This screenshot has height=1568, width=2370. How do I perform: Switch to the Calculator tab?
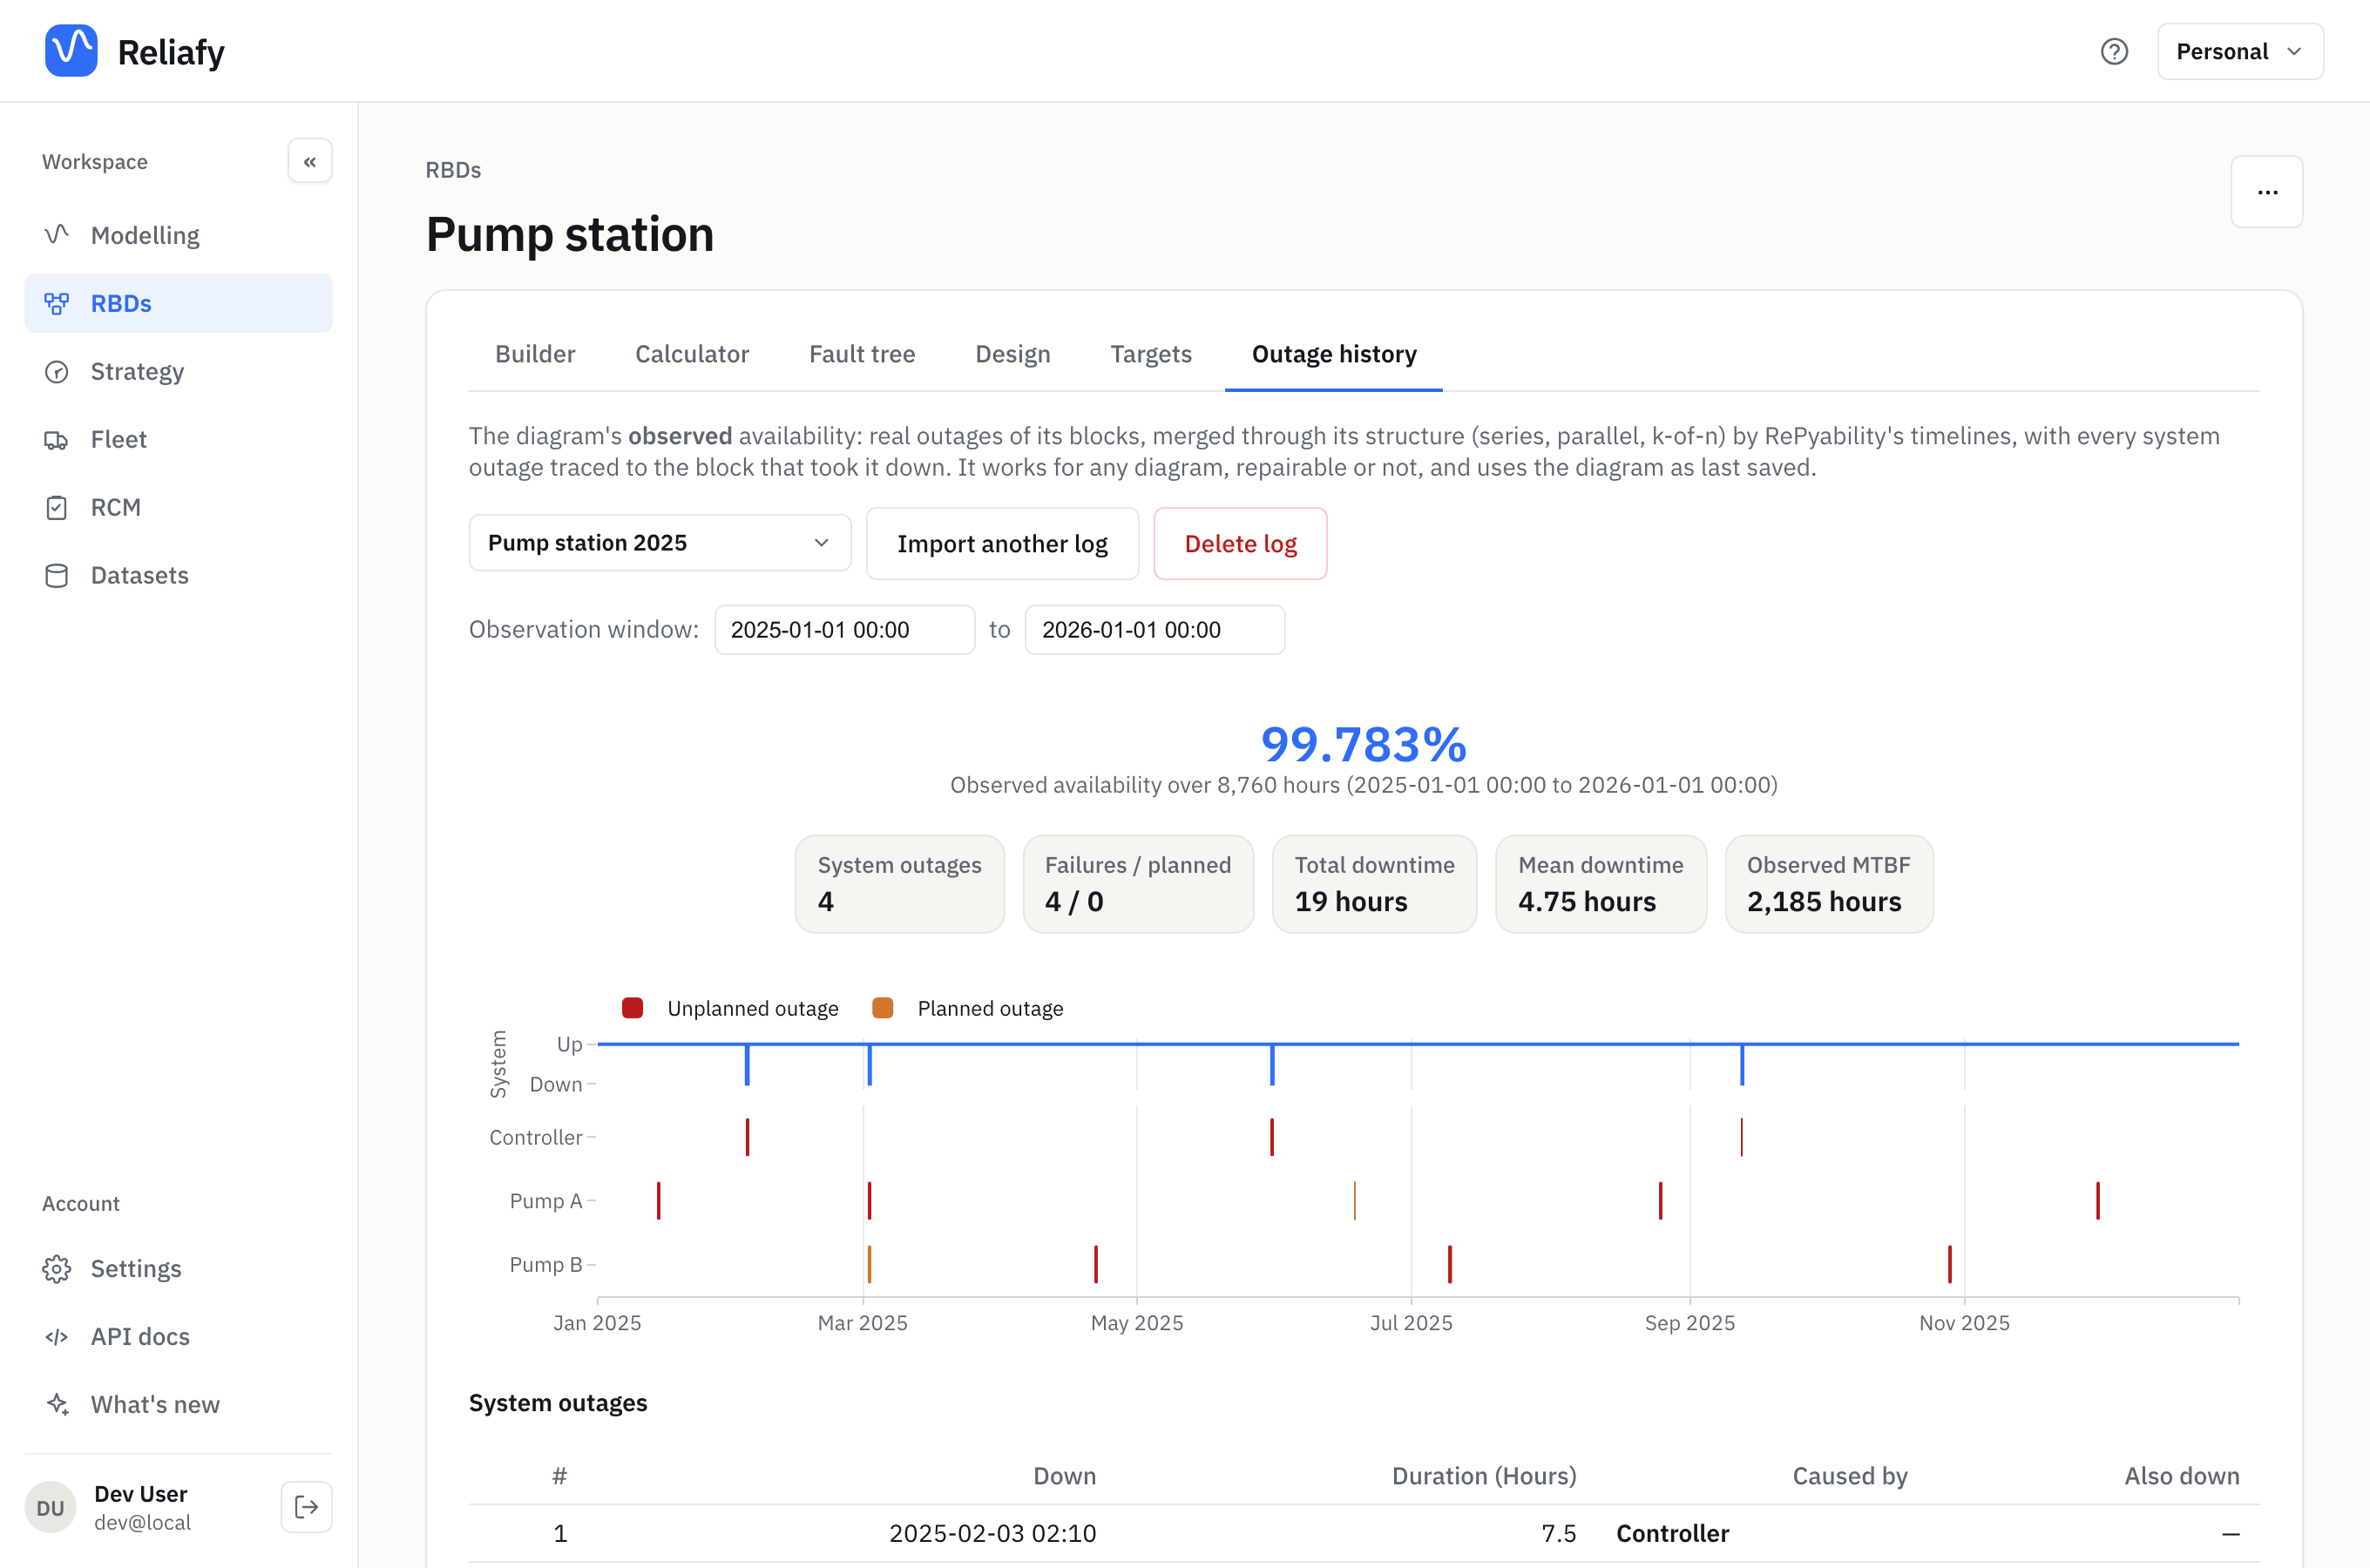(692, 354)
